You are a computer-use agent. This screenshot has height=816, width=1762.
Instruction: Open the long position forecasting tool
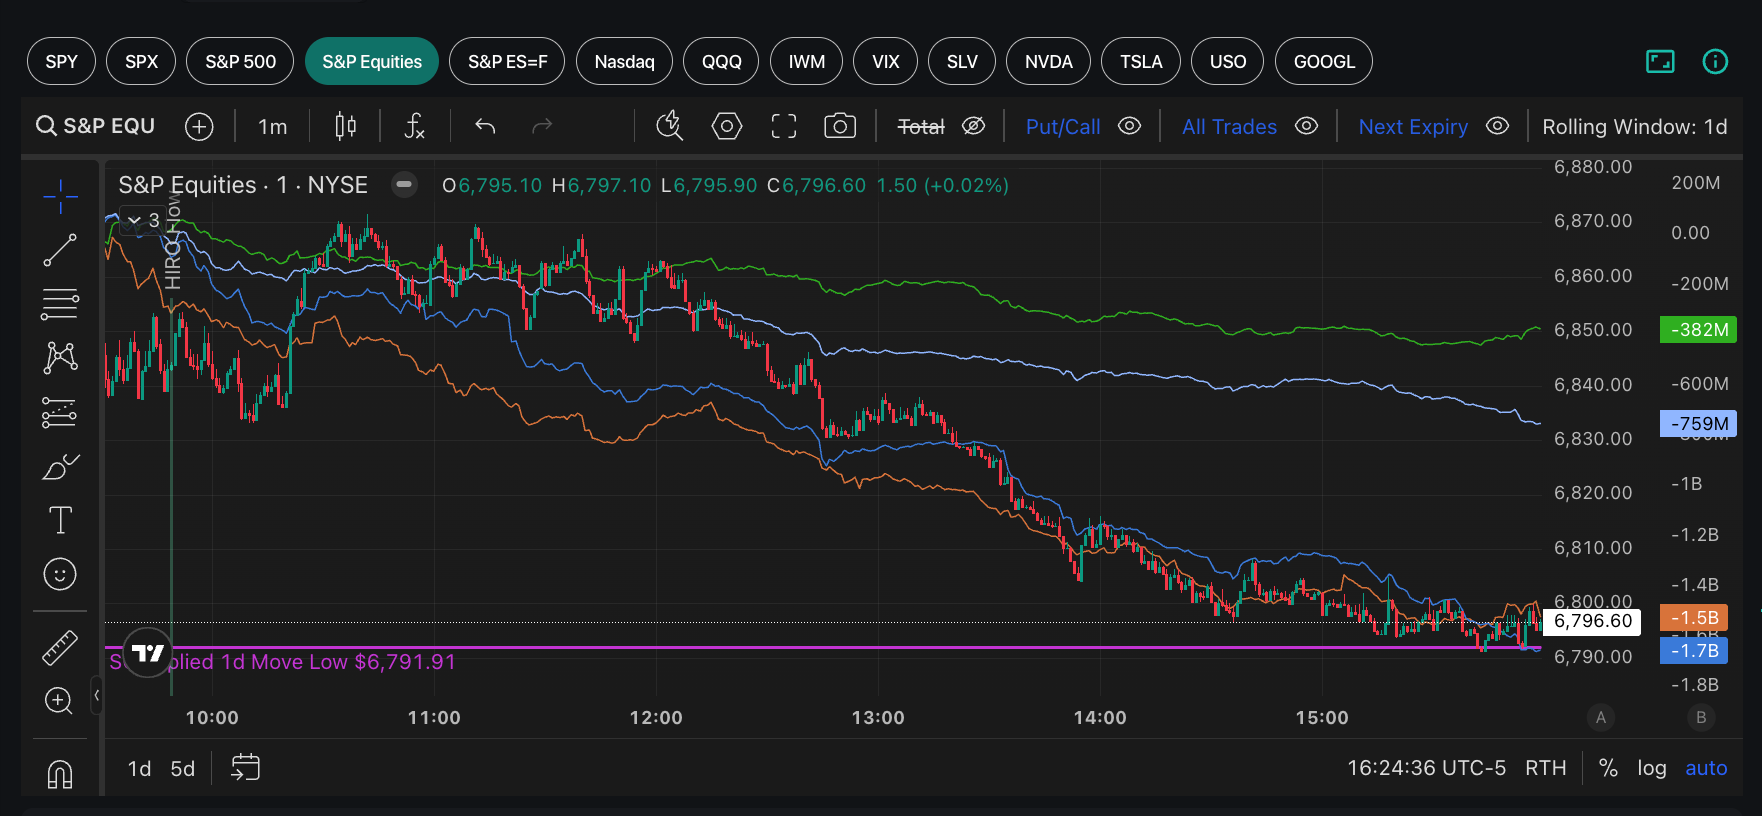(x=60, y=412)
